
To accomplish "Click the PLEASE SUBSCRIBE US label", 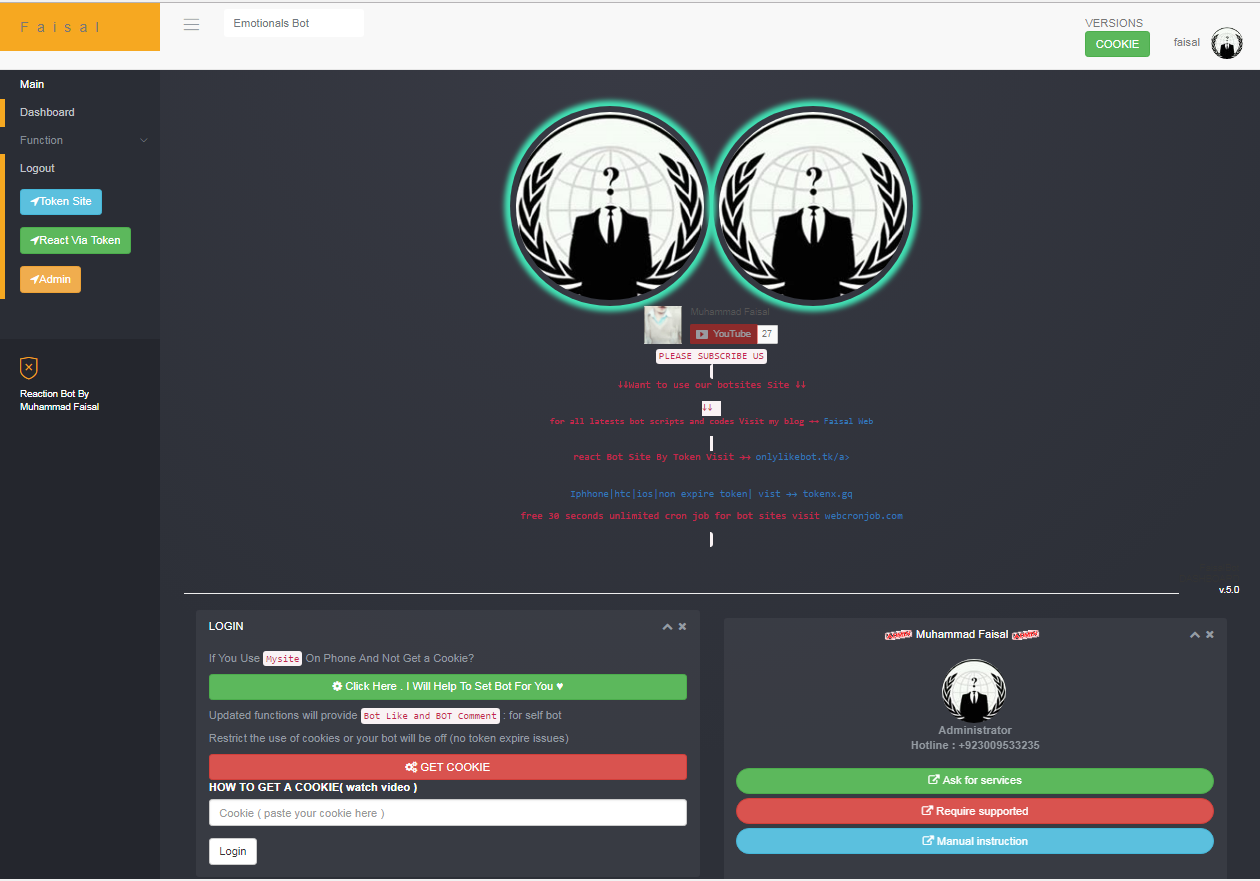I will pos(711,356).
